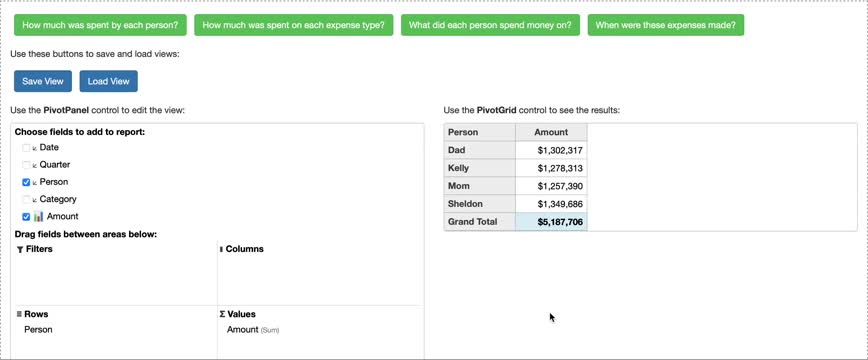Check the Date field checkbox
868x360 pixels.
pyautogui.click(x=26, y=148)
